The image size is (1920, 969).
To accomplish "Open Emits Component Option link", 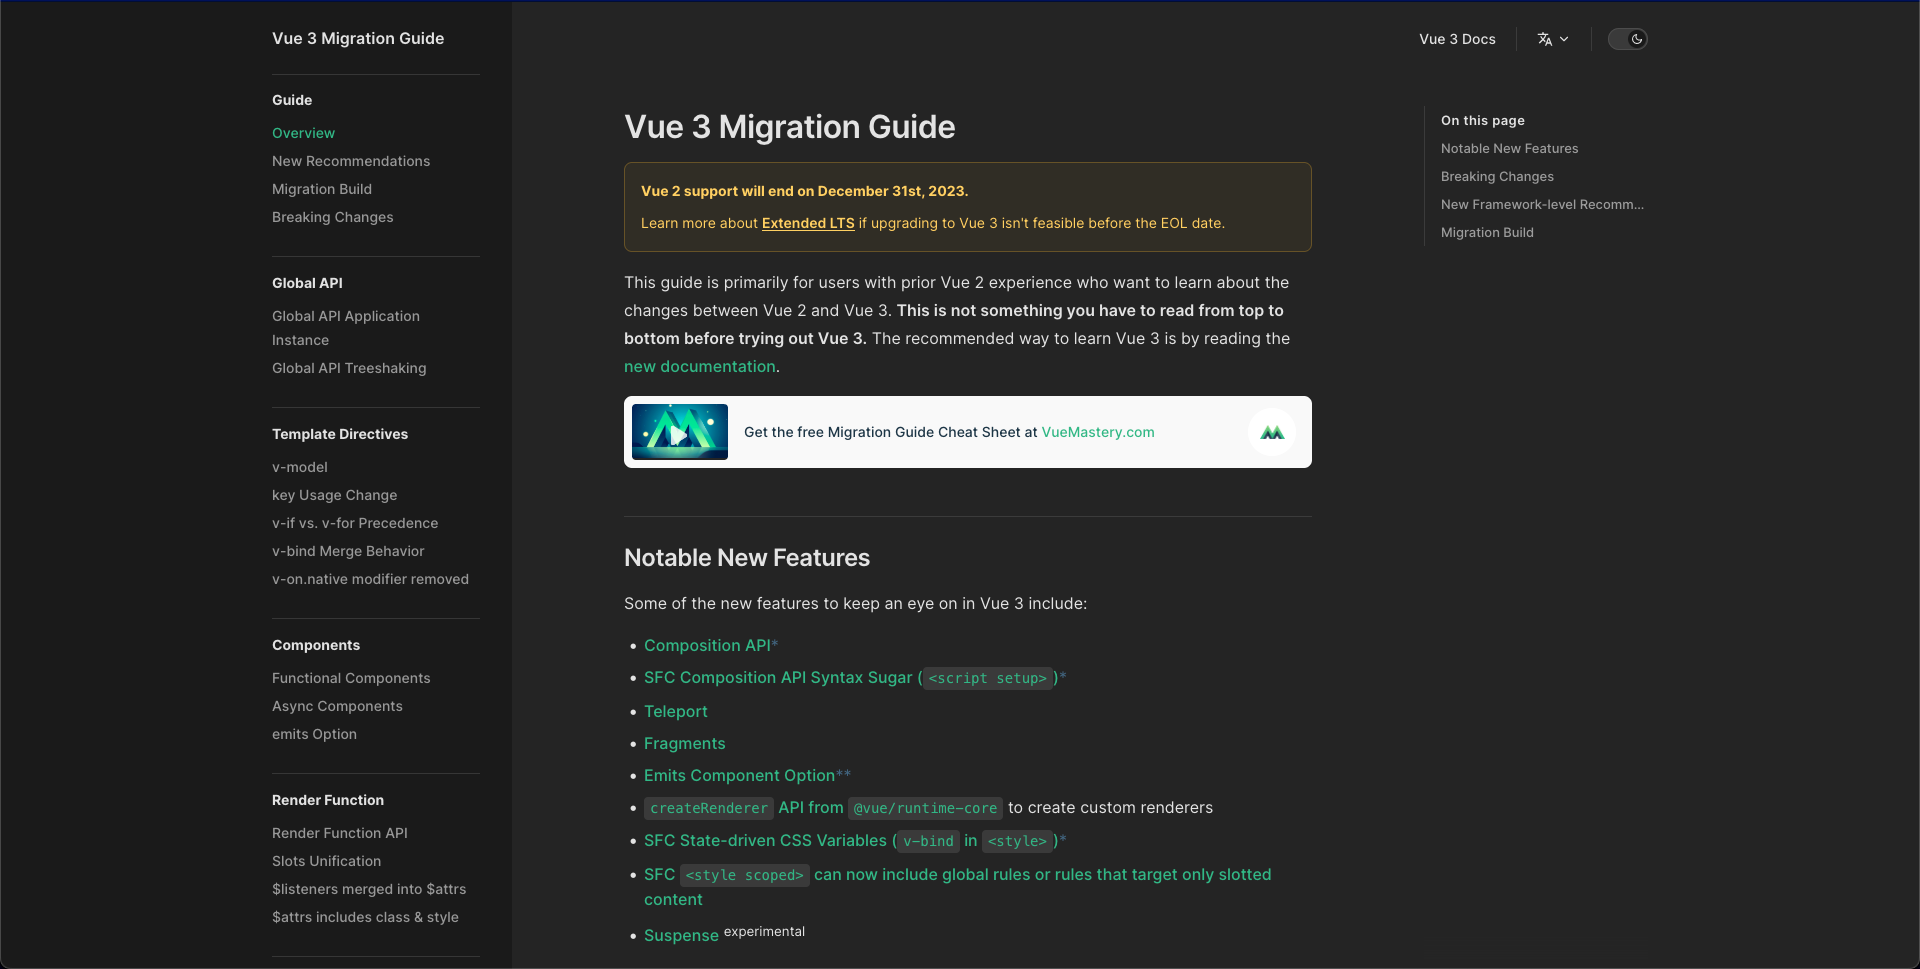I will click(x=739, y=775).
